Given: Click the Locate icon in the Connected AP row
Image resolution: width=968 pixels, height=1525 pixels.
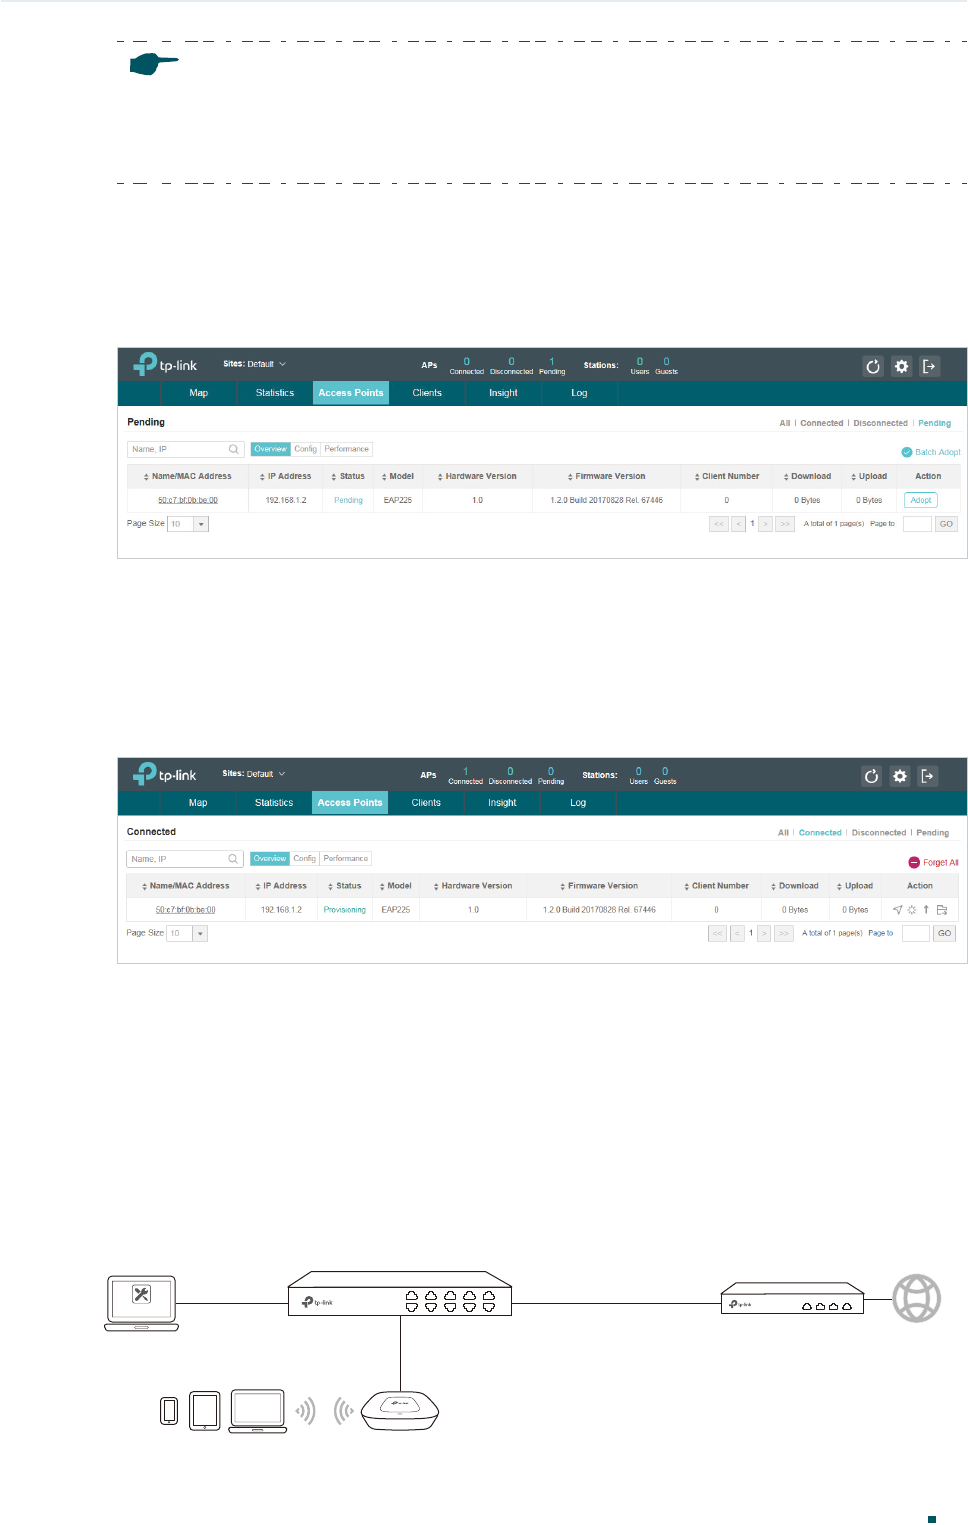Looking at the screenshot, I should coord(897,910).
